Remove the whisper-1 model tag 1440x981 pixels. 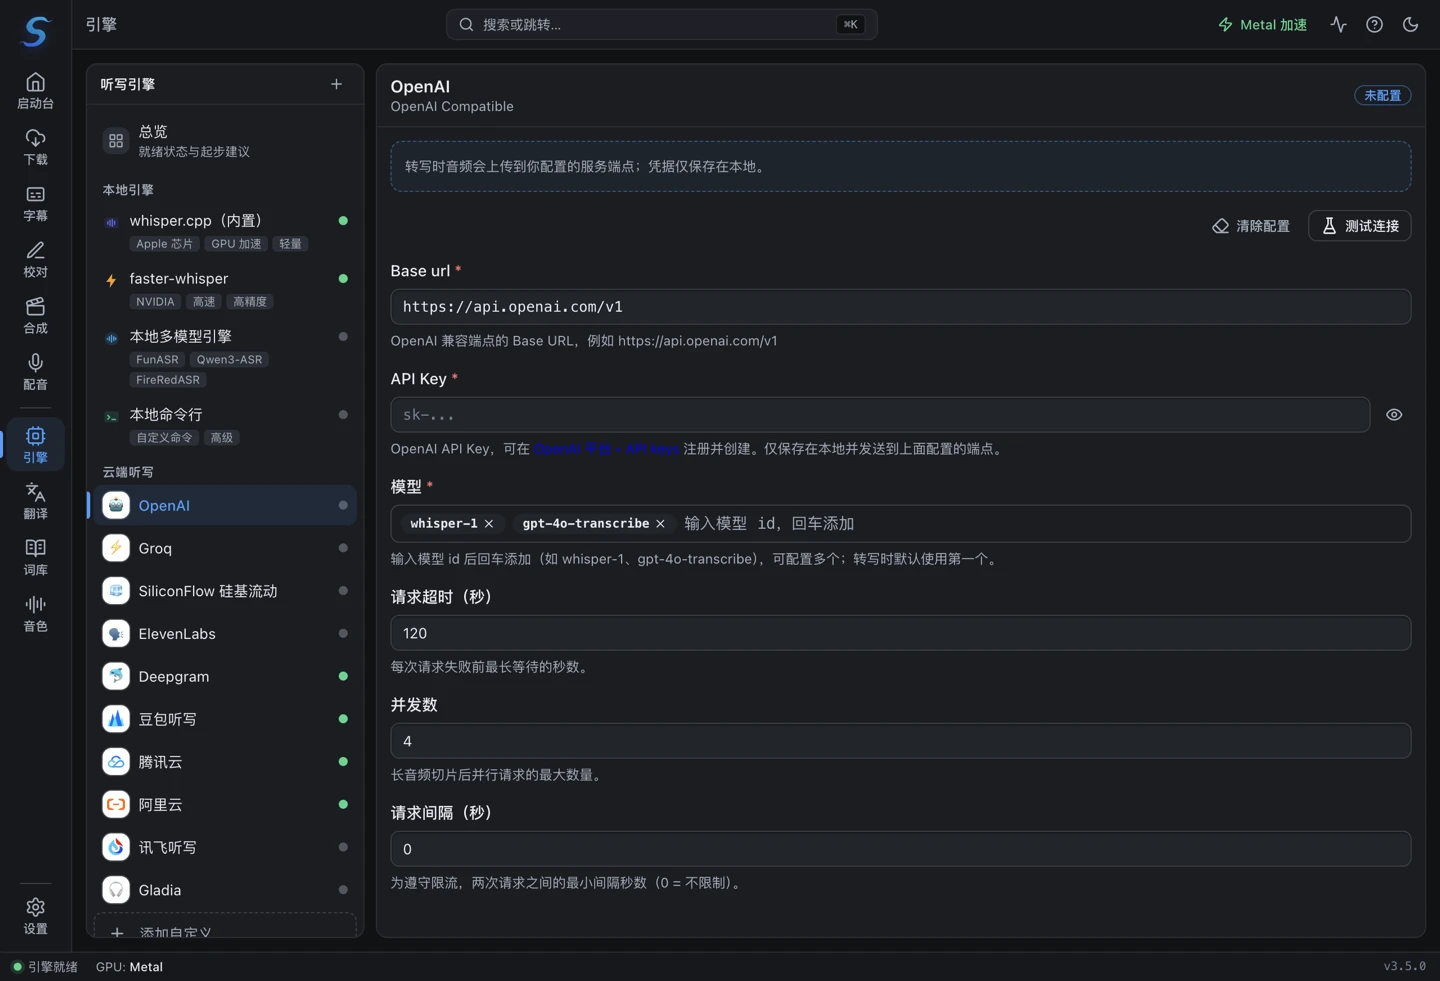coord(489,523)
